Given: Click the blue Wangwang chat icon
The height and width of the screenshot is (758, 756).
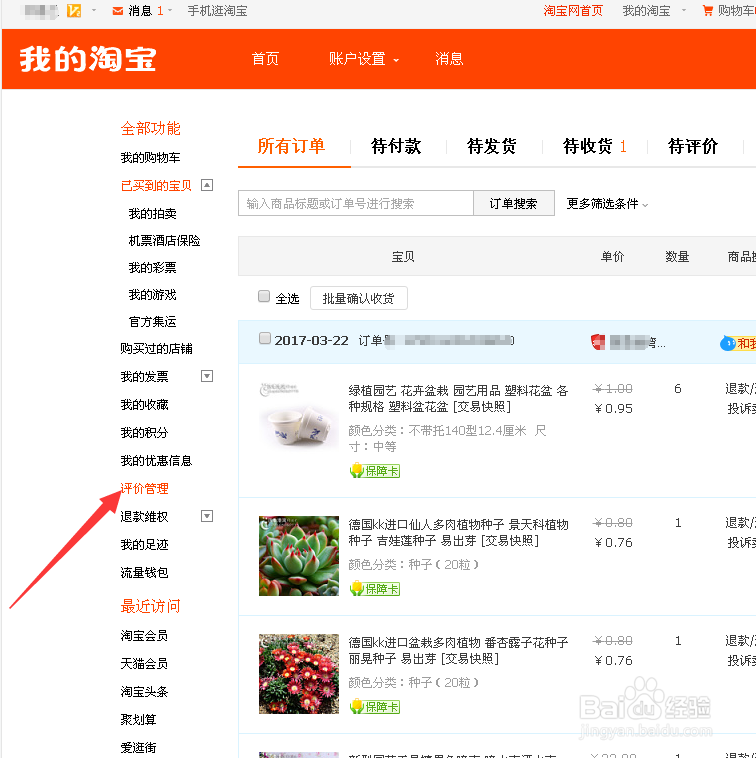Looking at the screenshot, I should [x=727, y=343].
